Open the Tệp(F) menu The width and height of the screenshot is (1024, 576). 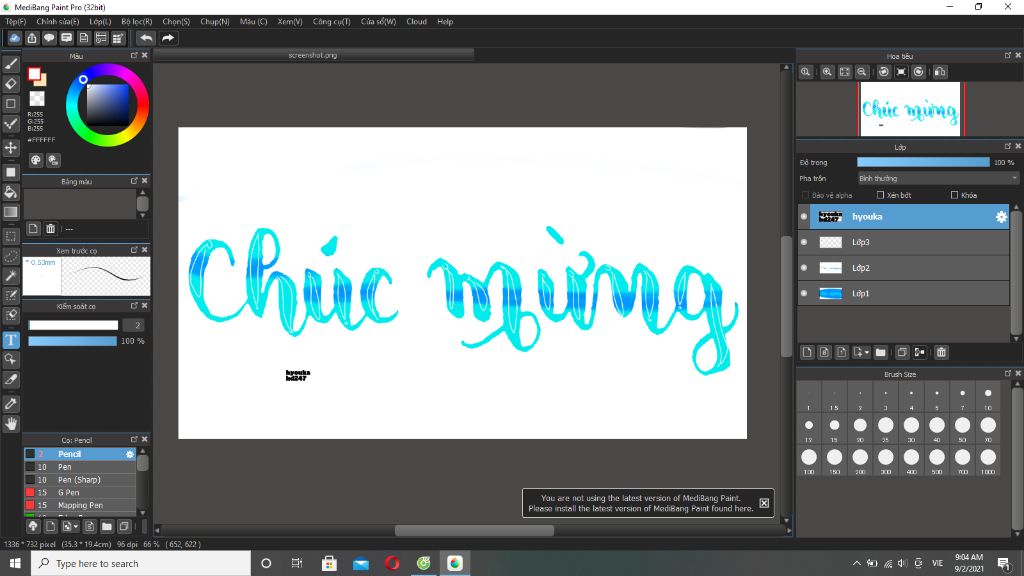coord(16,22)
